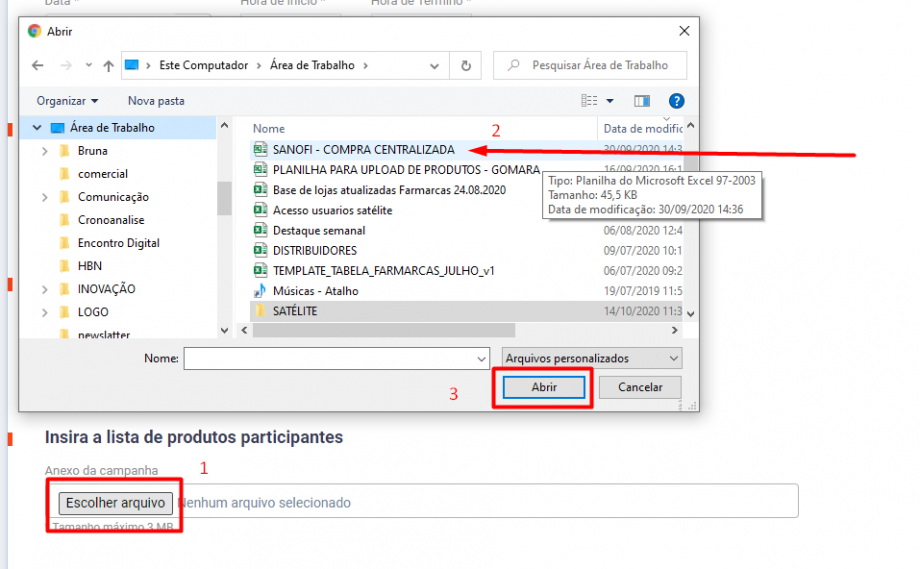920x569 pixels.
Task: Toggle the preview pane icon
Action: [642, 101]
